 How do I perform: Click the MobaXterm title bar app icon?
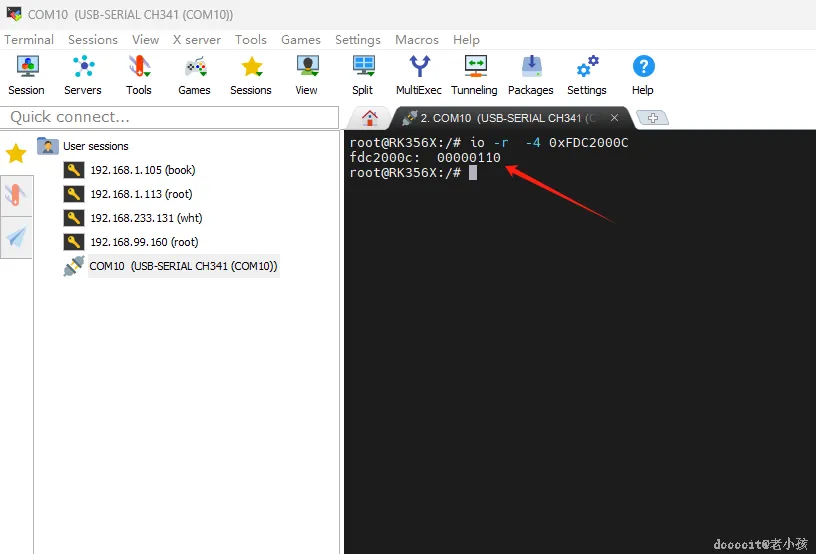14,14
